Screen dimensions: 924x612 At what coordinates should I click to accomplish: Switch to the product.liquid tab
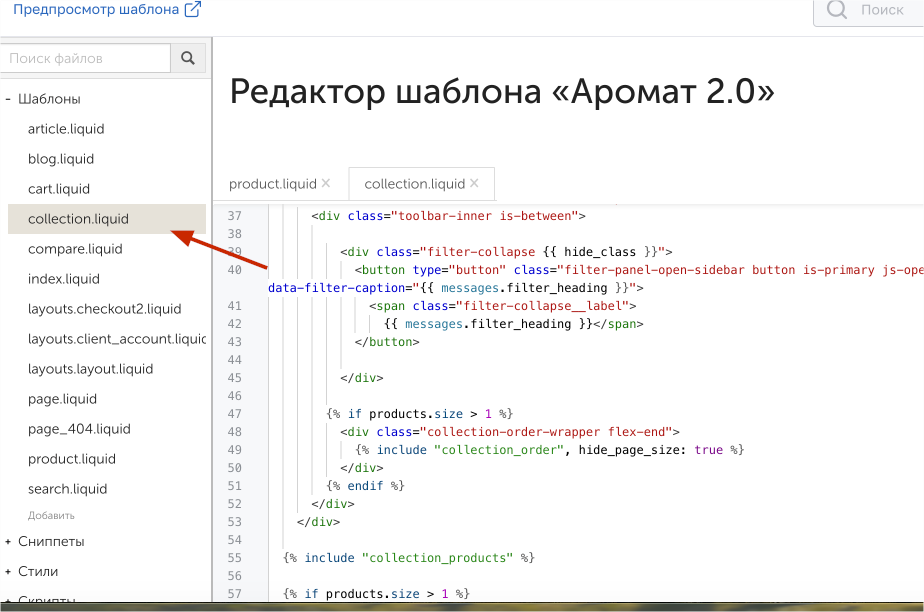click(x=272, y=184)
